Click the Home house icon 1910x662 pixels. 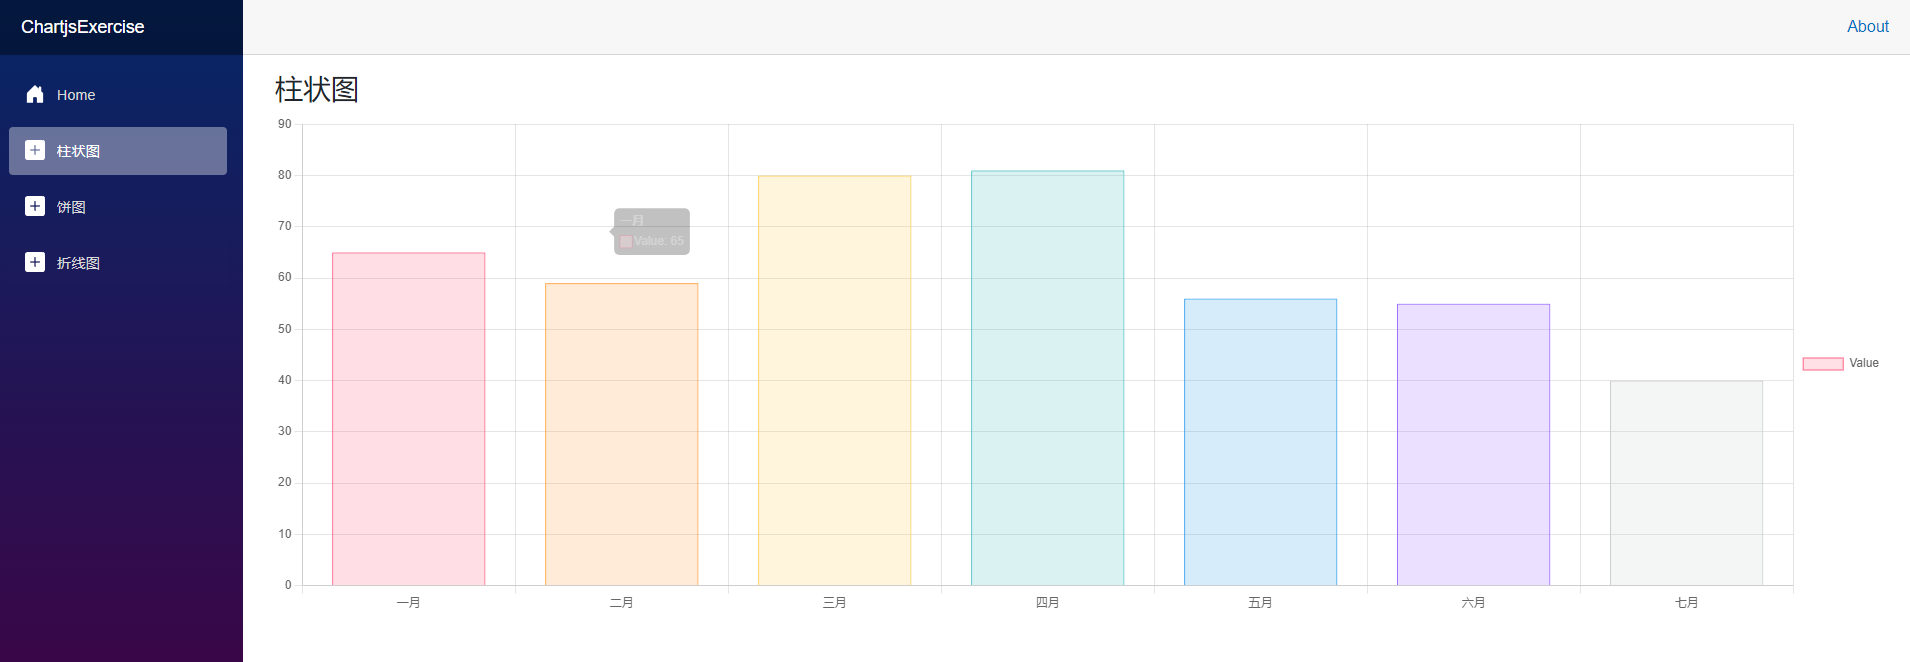(35, 94)
